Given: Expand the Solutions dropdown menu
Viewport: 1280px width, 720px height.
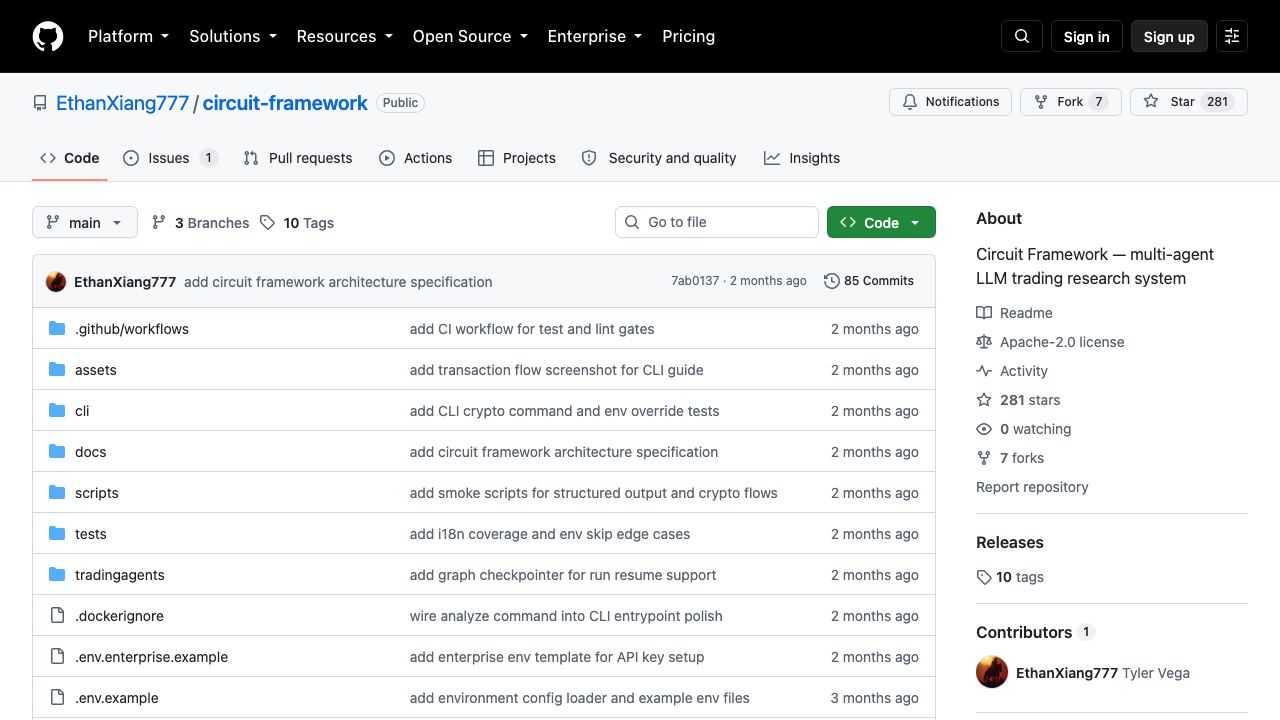Looking at the screenshot, I should 234,36.
